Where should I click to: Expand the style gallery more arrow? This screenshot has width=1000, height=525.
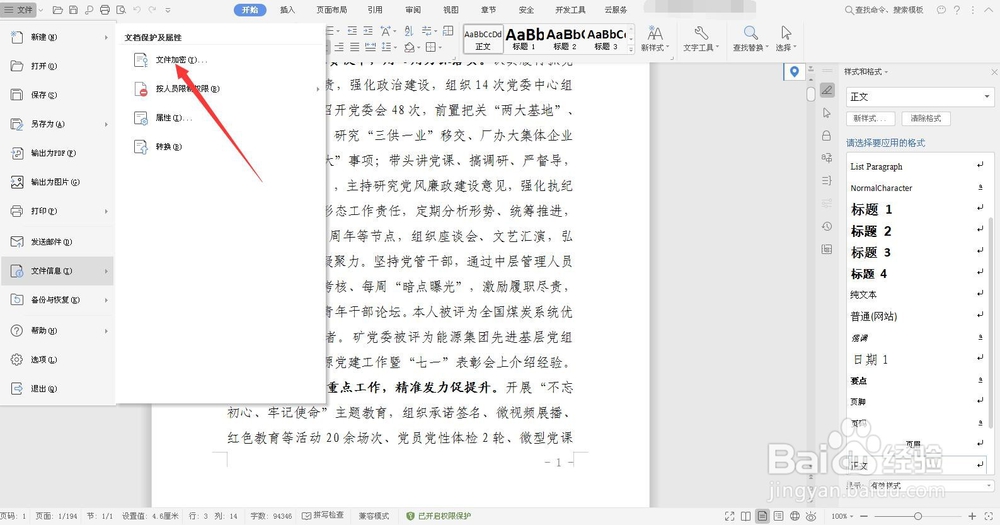[x=631, y=48]
